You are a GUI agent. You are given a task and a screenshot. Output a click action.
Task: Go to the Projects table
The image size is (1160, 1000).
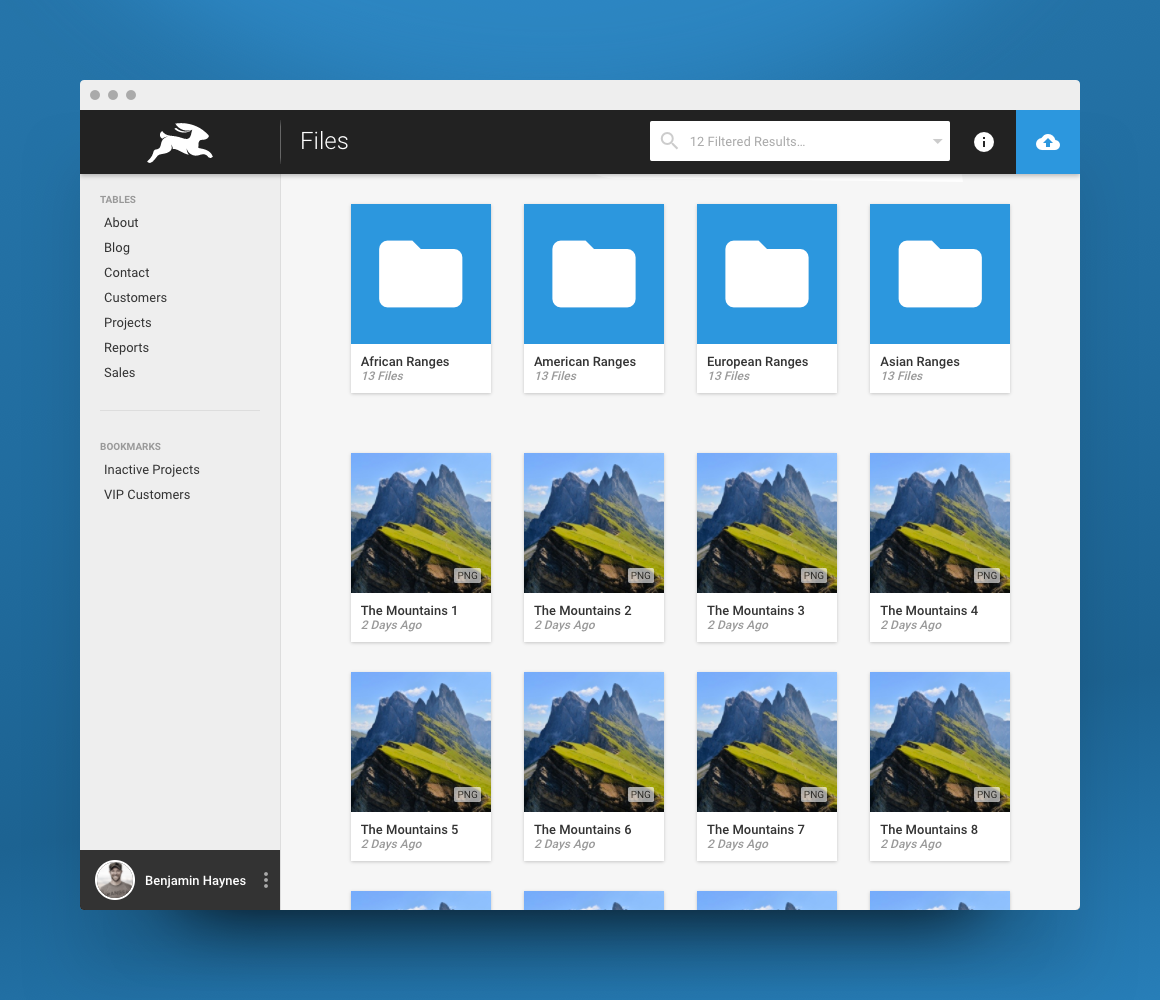tap(127, 323)
